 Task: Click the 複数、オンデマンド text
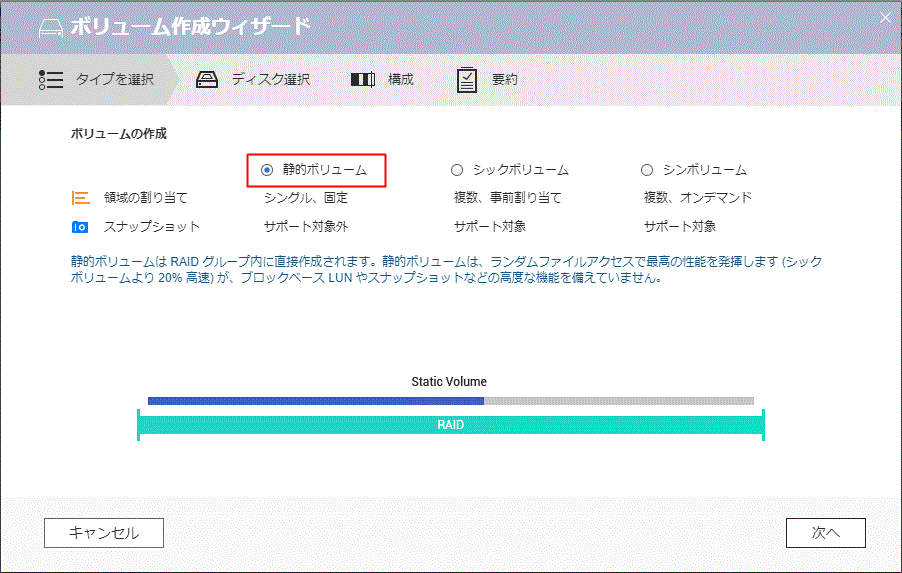point(698,198)
